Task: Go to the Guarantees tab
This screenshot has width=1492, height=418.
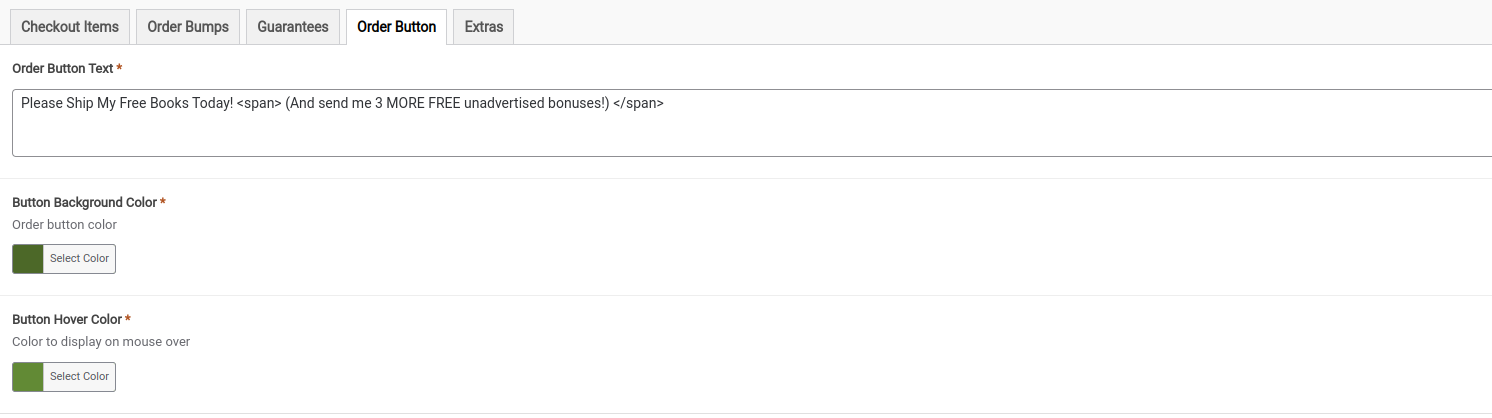Action: 293,27
